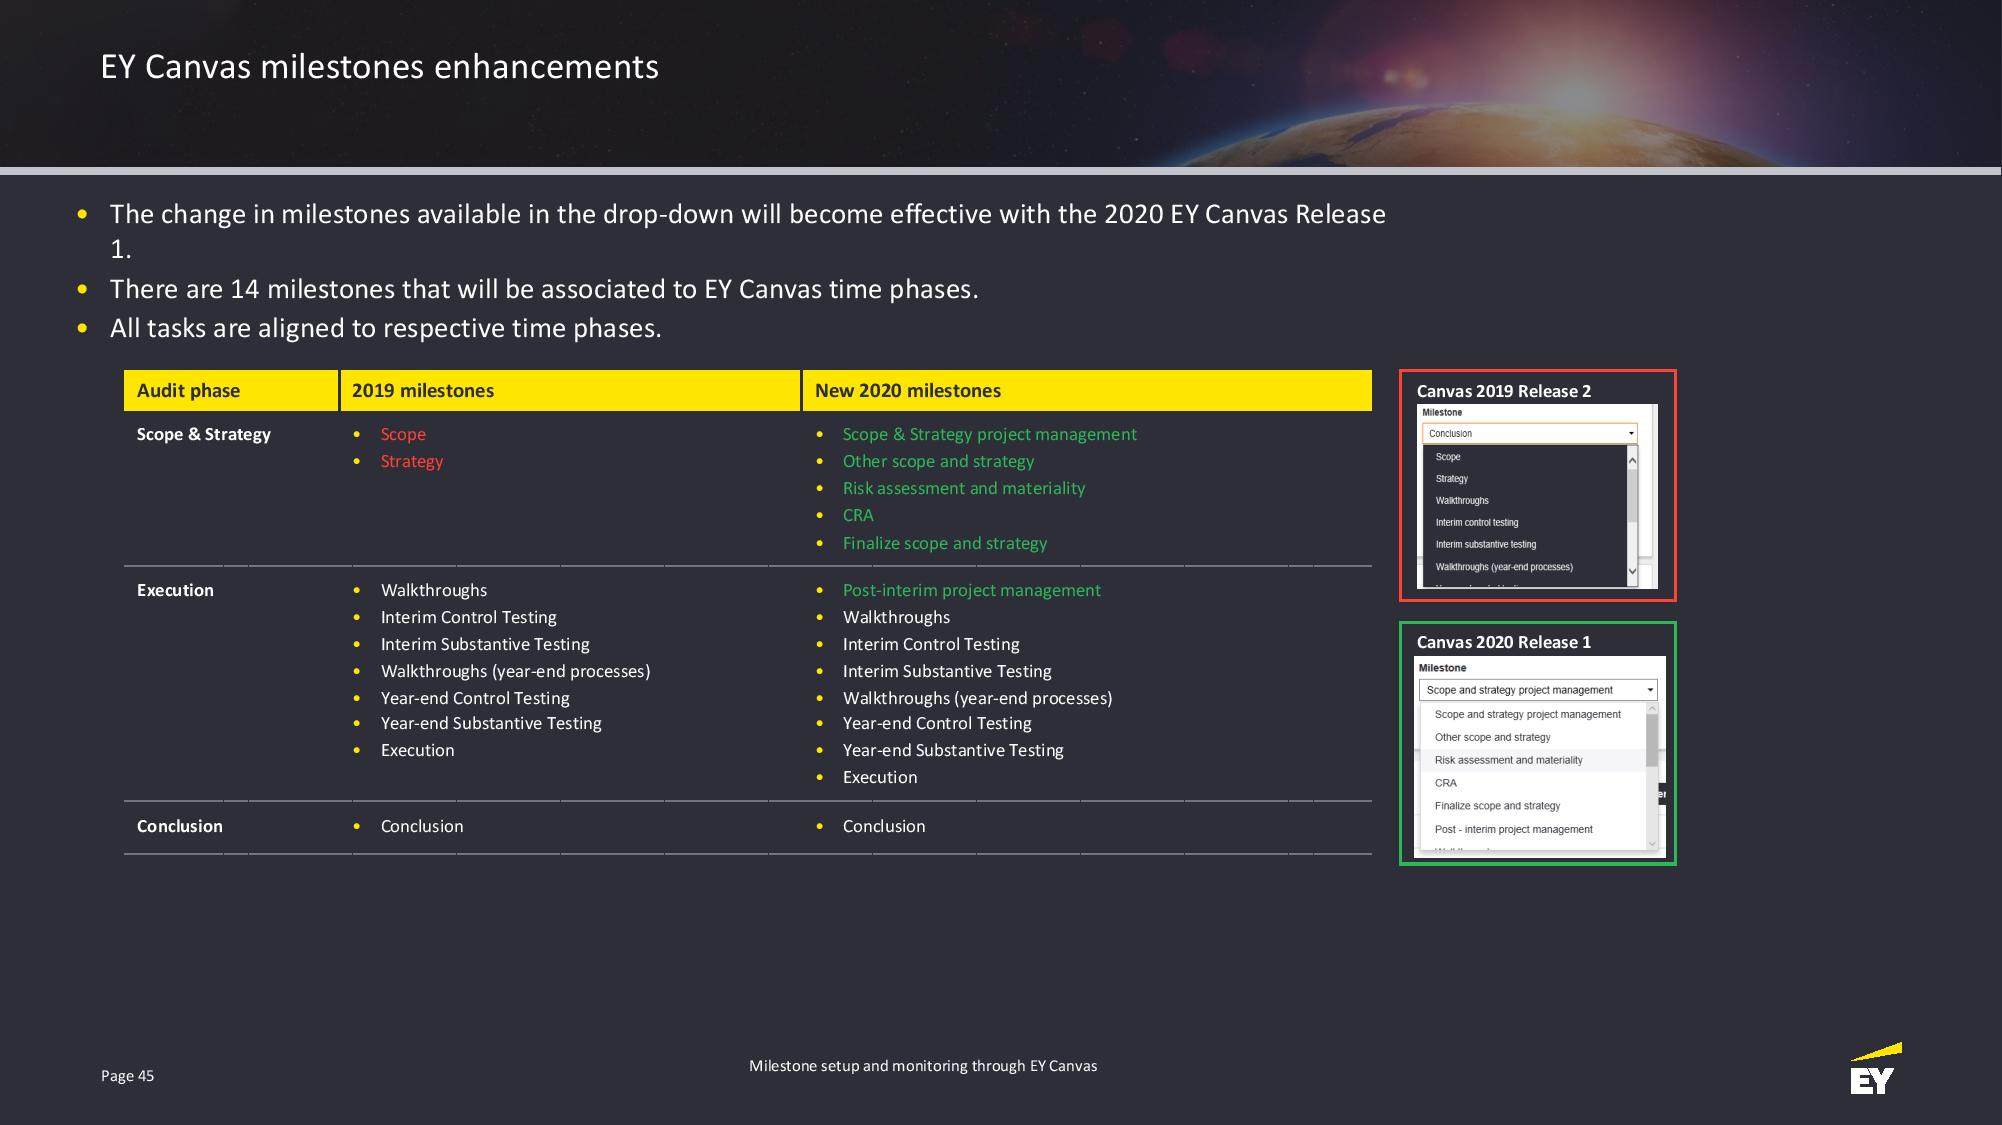The image size is (2002, 1125).
Task: Choose Walkthroughs in the 2019 dropdown list
Action: (x=1462, y=501)
